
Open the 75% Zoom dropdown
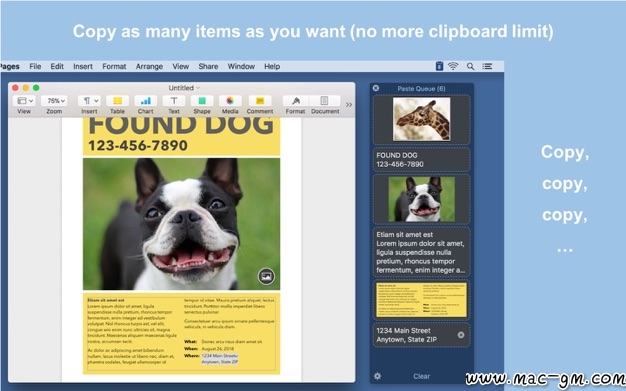[54, 101]
